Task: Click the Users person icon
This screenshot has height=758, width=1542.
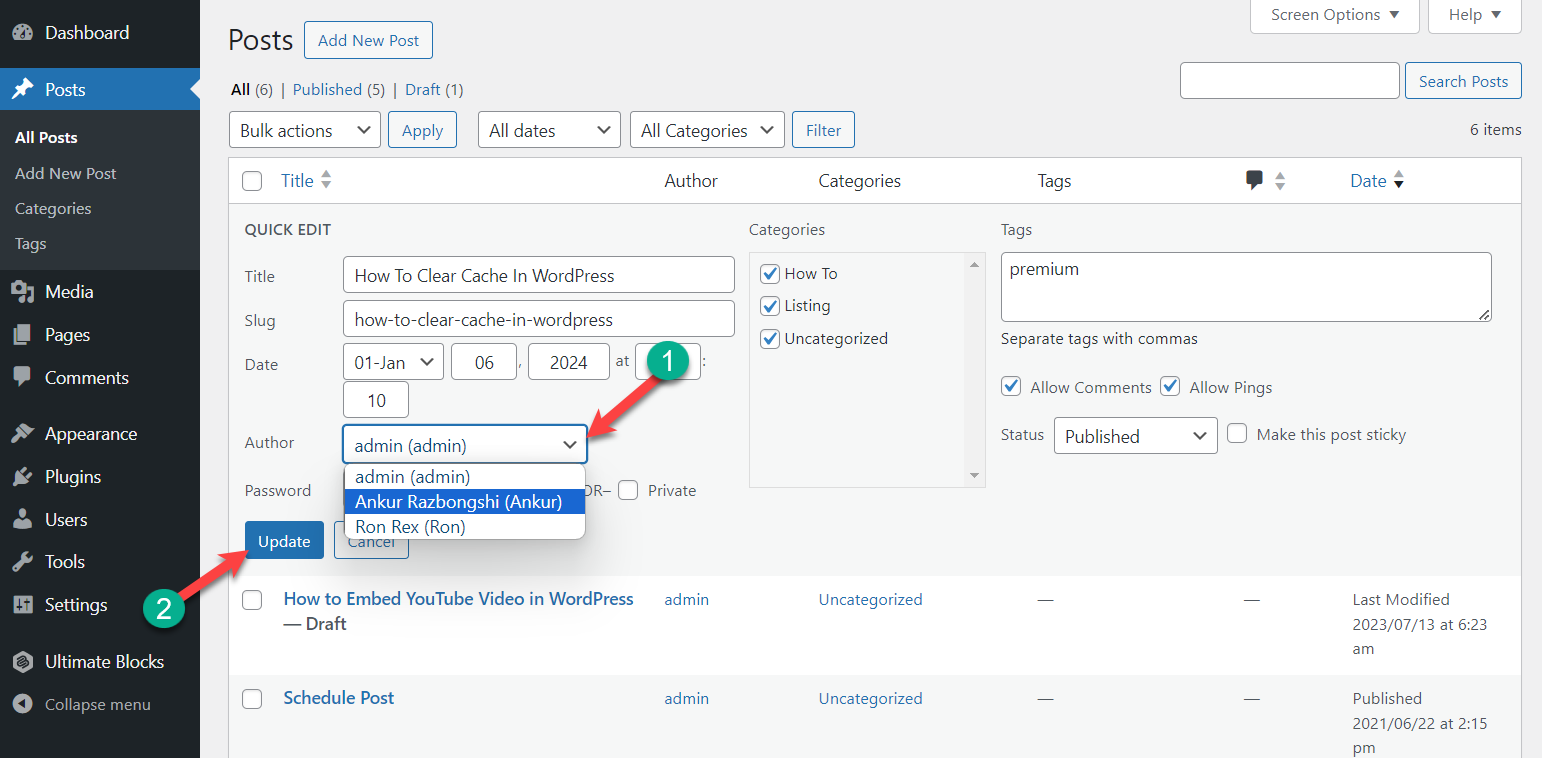Action: pos(22,520)
